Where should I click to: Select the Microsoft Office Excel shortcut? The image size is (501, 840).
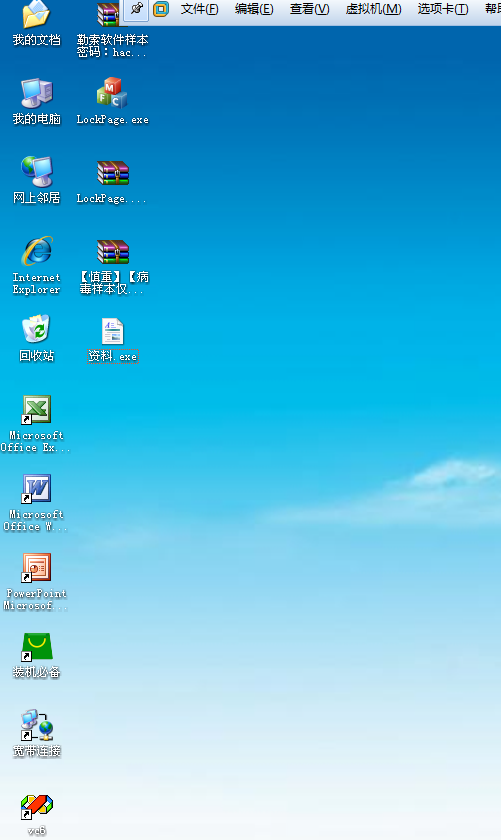(x=36, y=409)
